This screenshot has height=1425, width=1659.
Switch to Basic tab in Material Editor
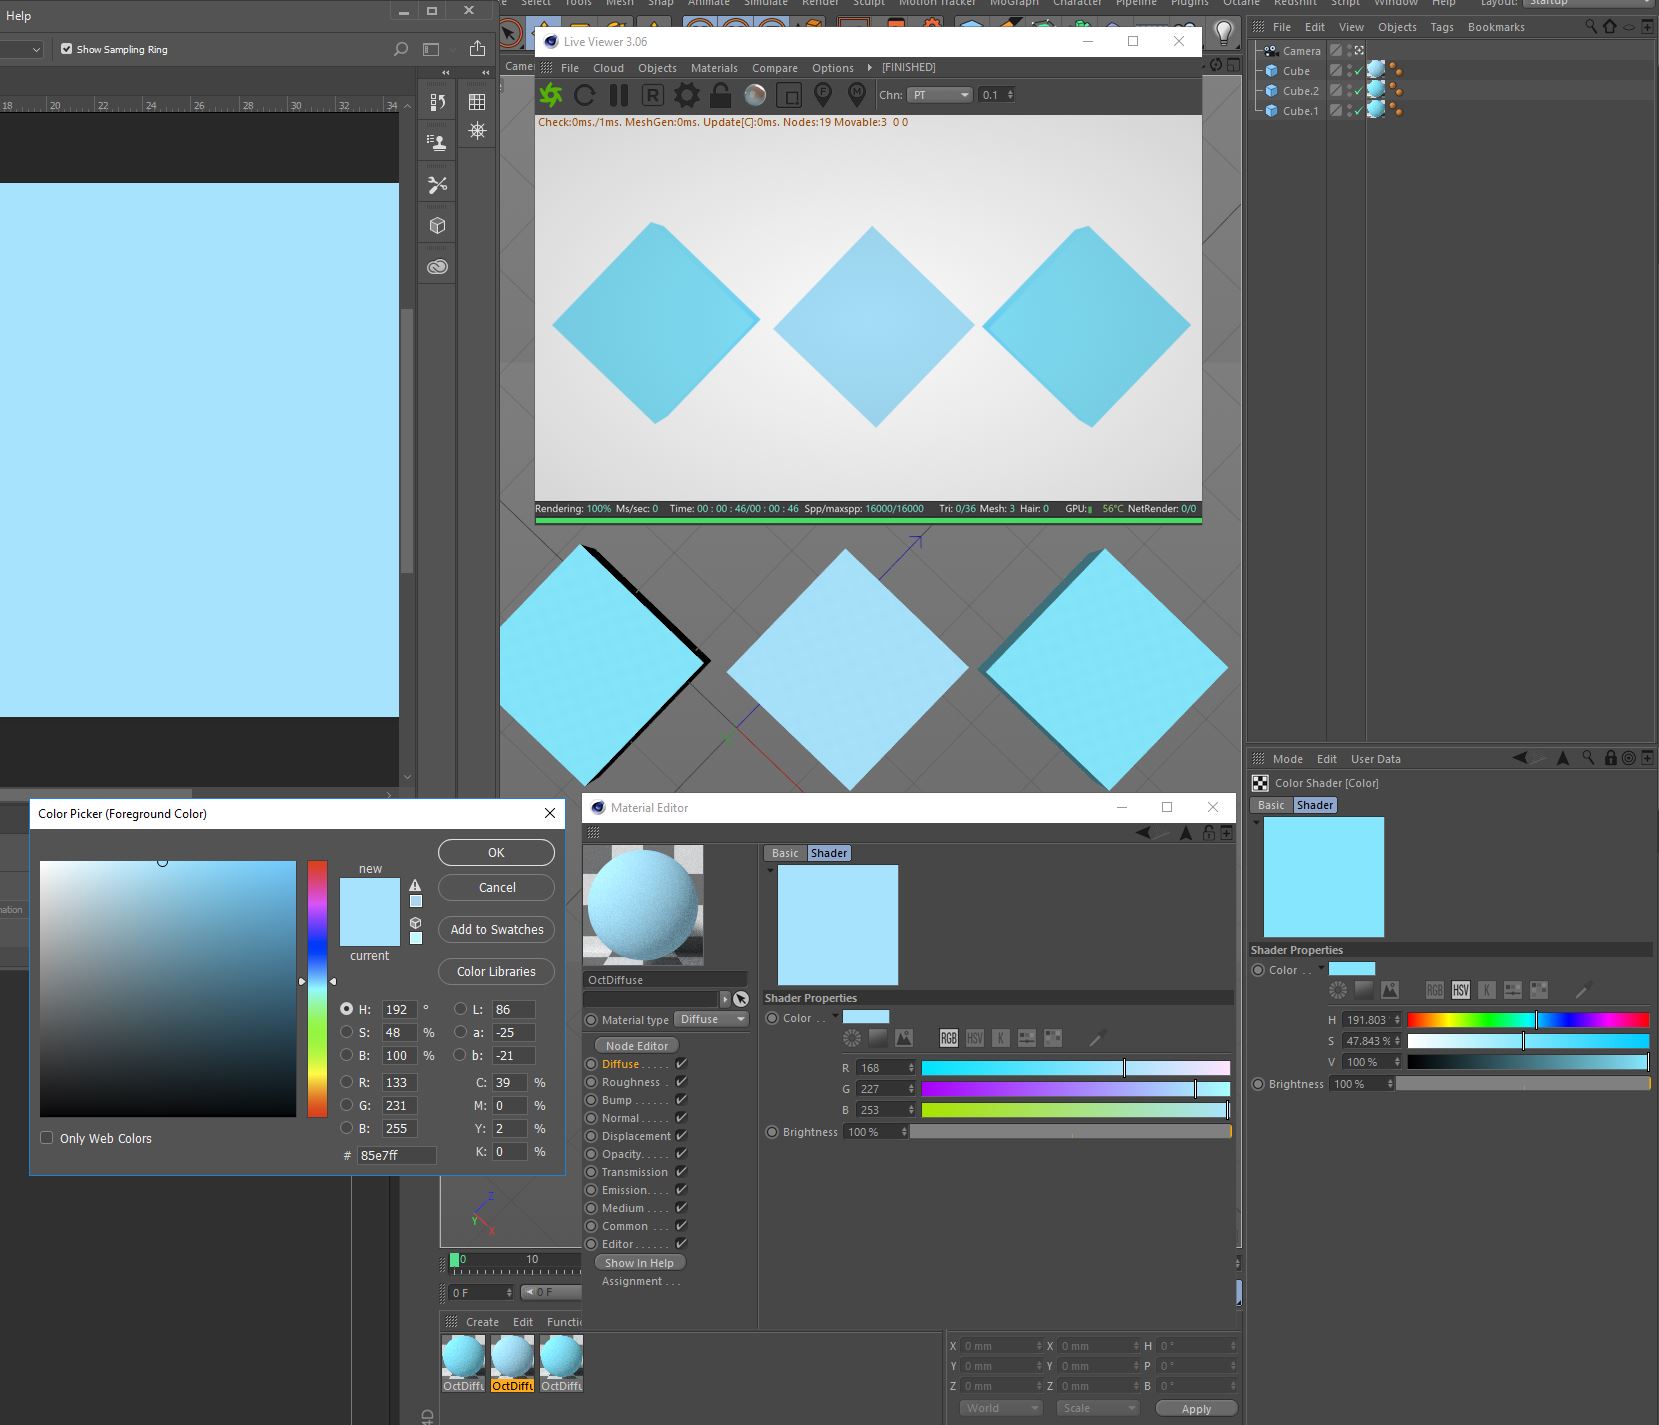click(x=785, y=853)
